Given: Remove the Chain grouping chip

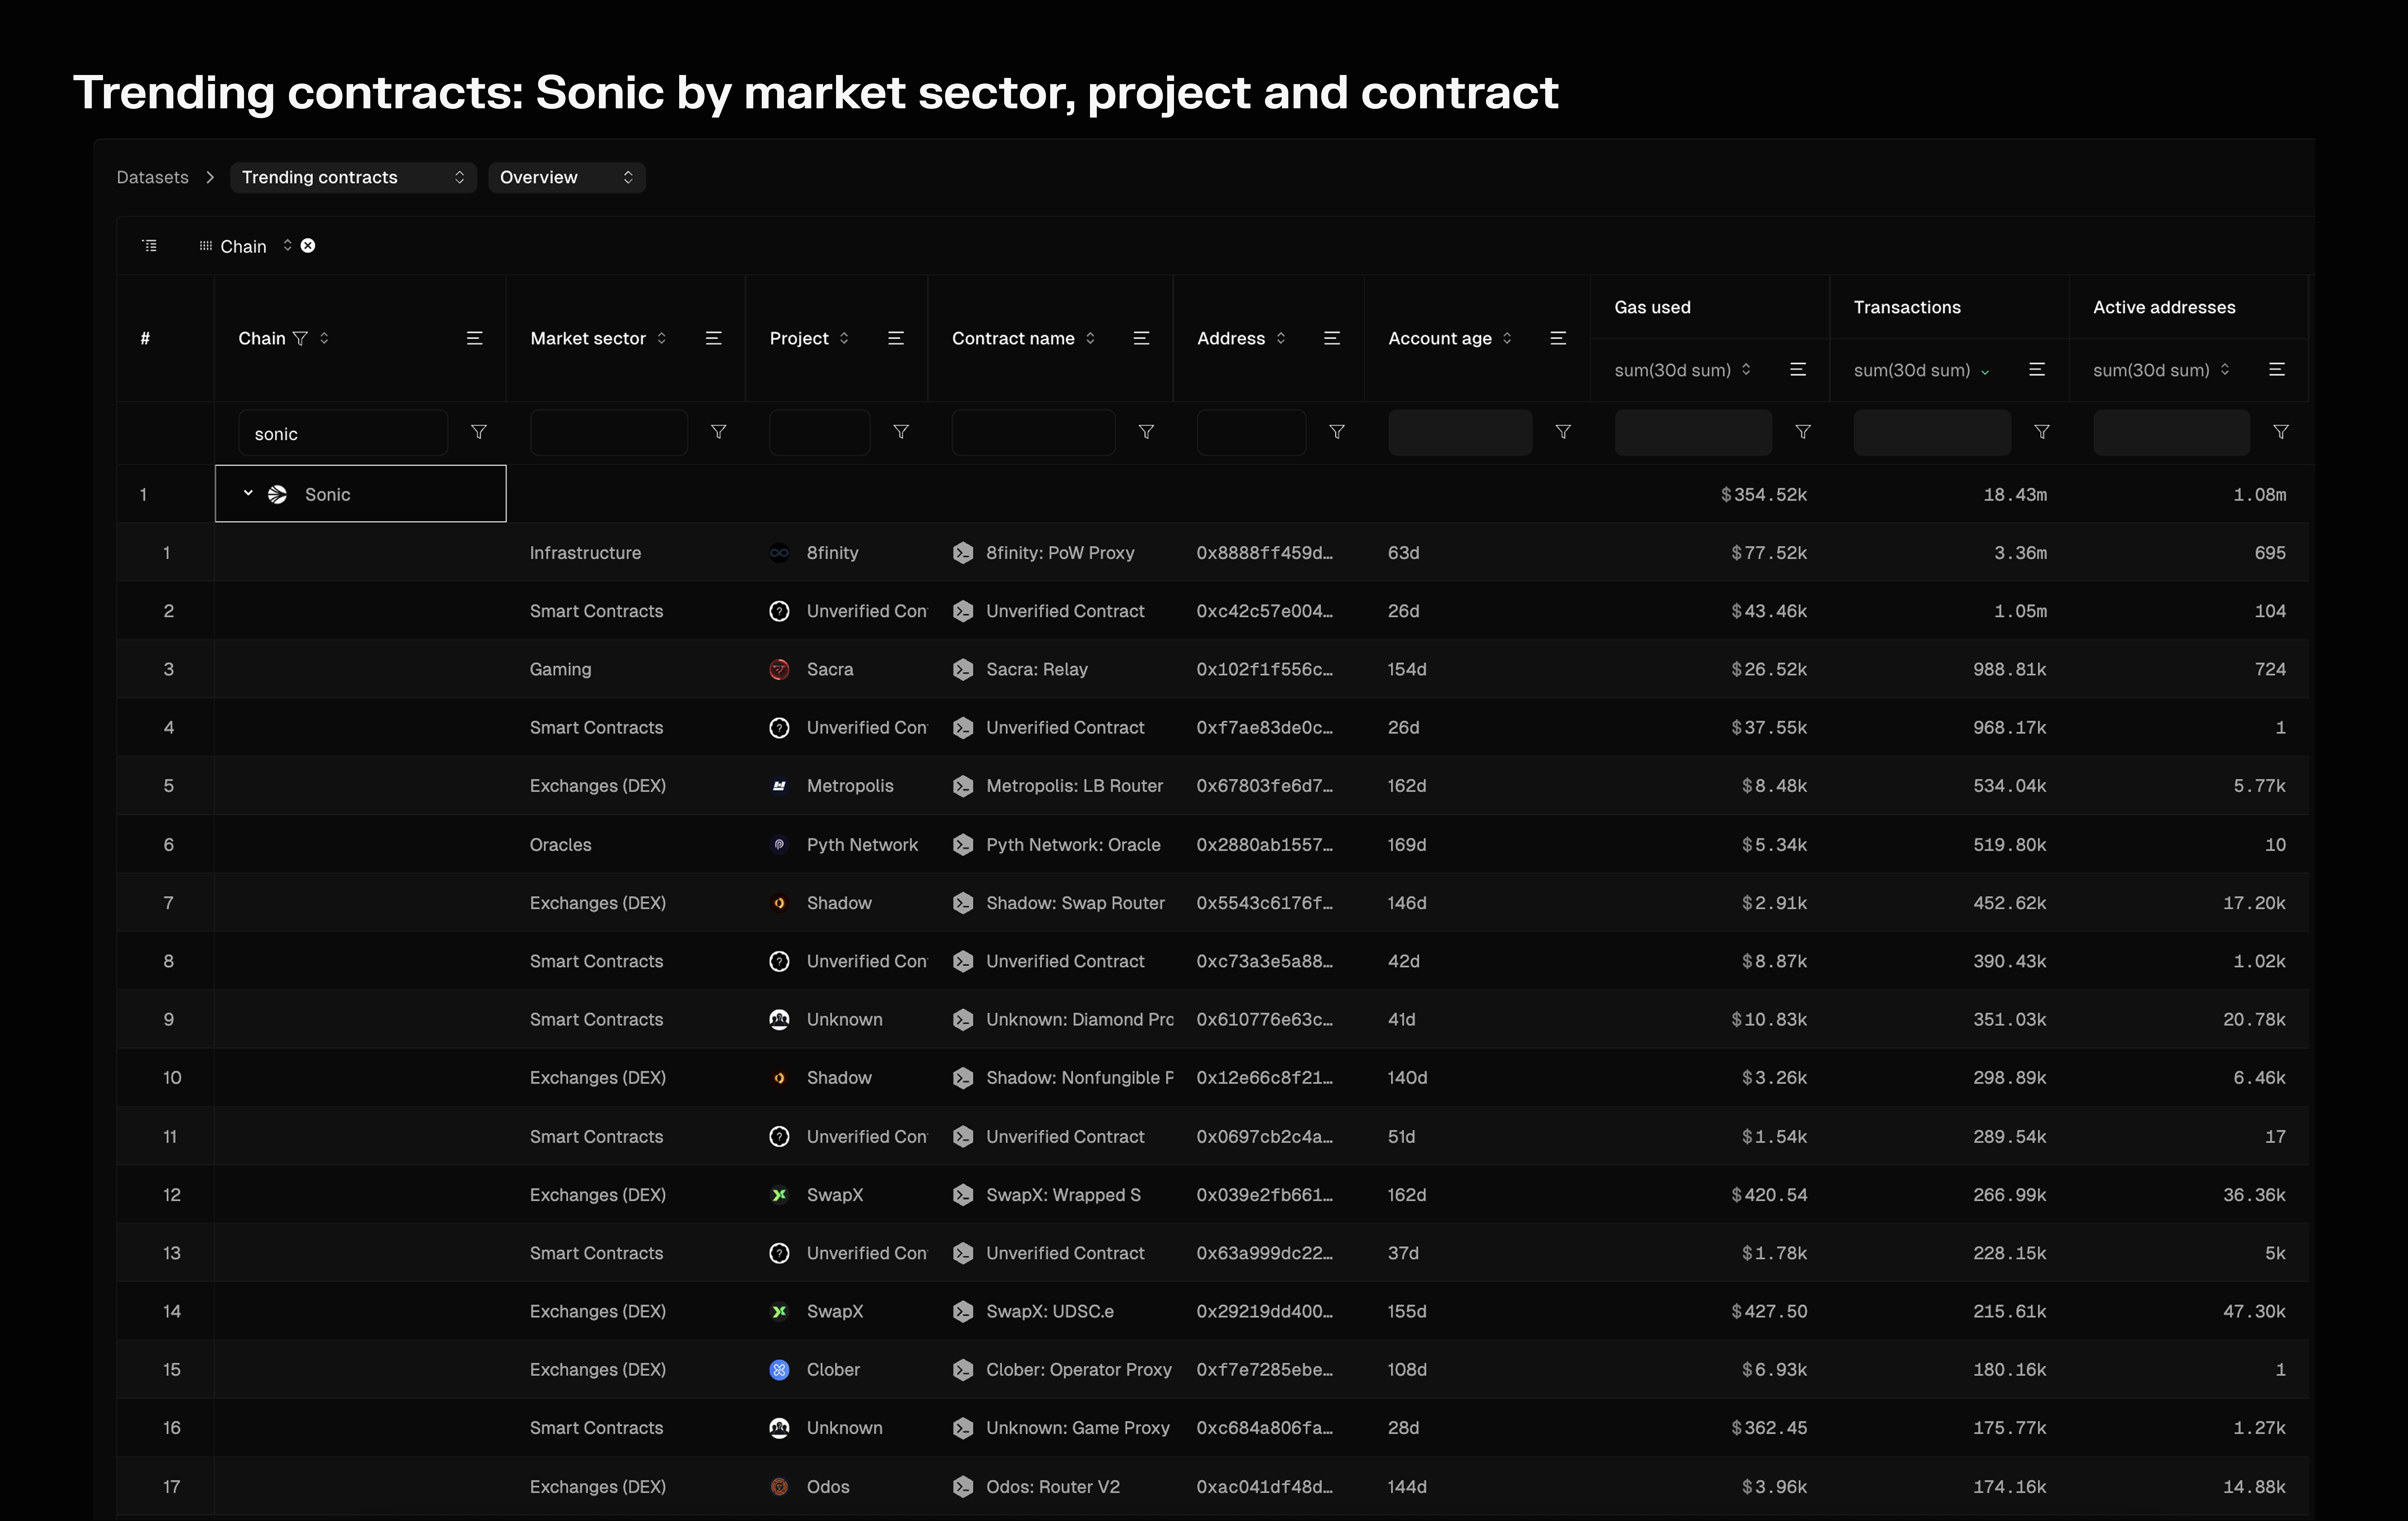Looking at the screenshot, I should pos(308,246).
